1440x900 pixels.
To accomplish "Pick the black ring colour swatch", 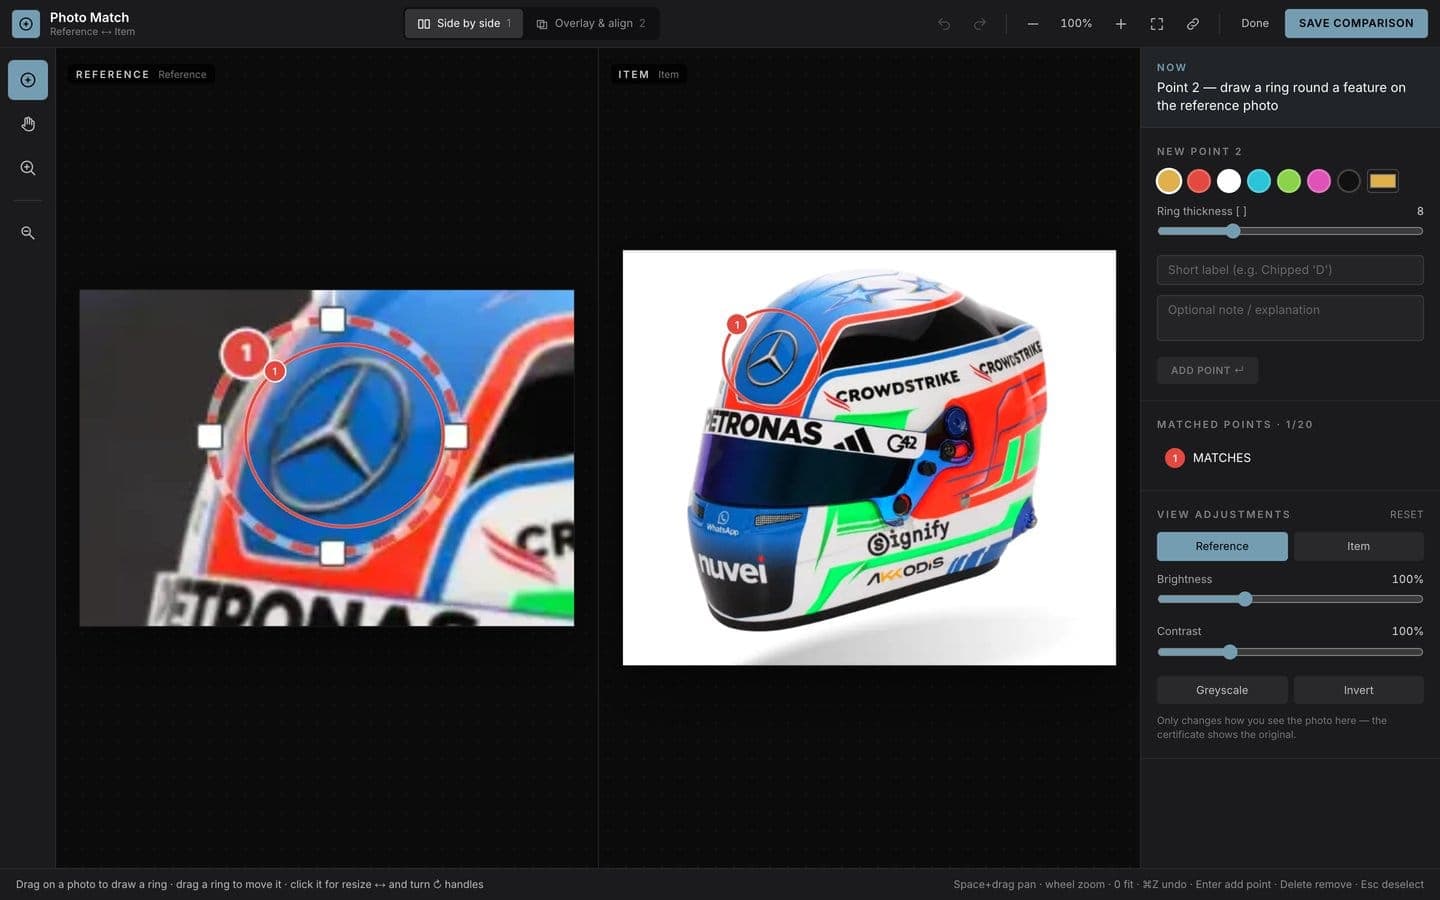I will point(1349,181).
